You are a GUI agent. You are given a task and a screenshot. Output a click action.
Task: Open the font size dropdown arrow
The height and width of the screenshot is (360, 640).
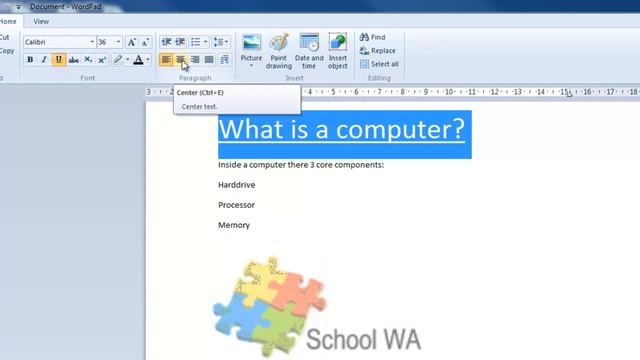(x=118, y=42)
